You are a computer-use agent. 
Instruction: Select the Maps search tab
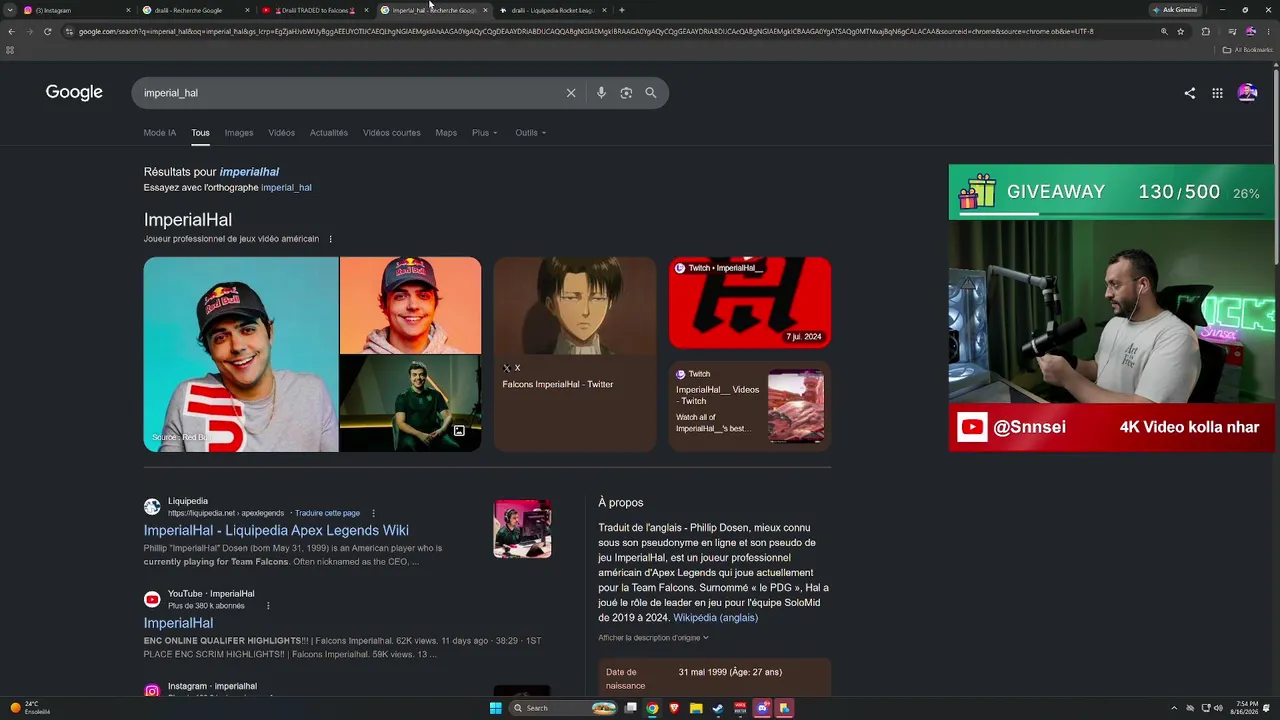[x=446, y=133]
